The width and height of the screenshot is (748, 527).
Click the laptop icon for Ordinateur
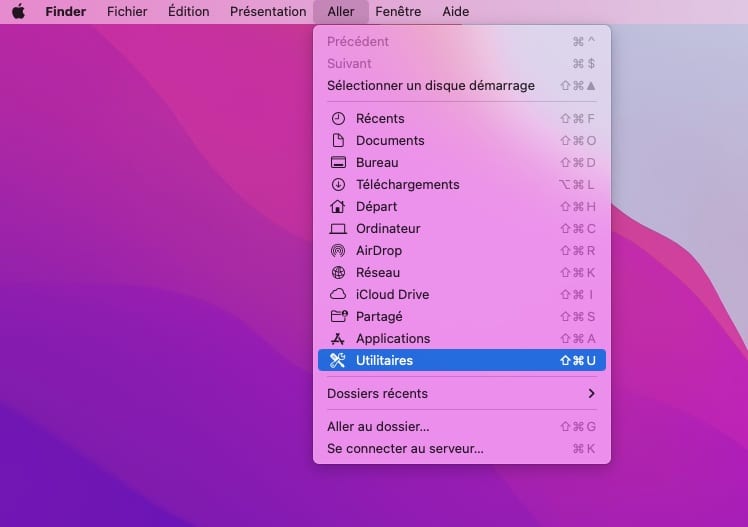(x=338, y=228)
